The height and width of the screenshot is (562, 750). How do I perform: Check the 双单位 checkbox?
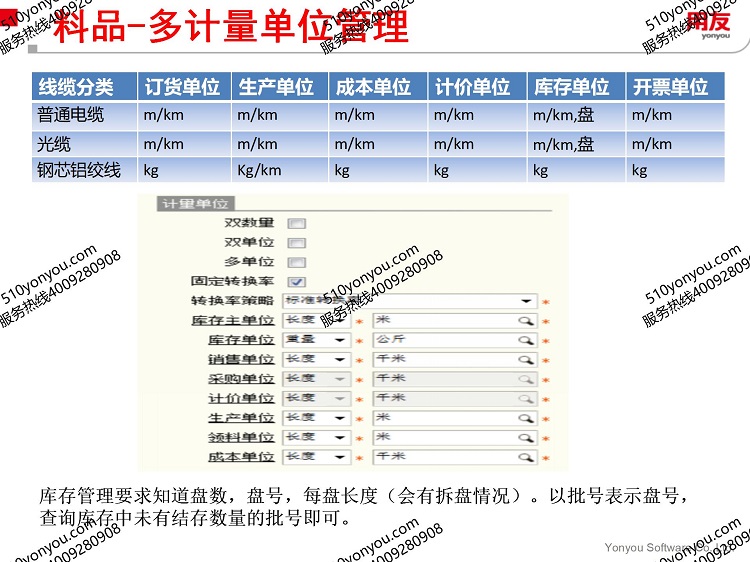(x=297, y=243)
